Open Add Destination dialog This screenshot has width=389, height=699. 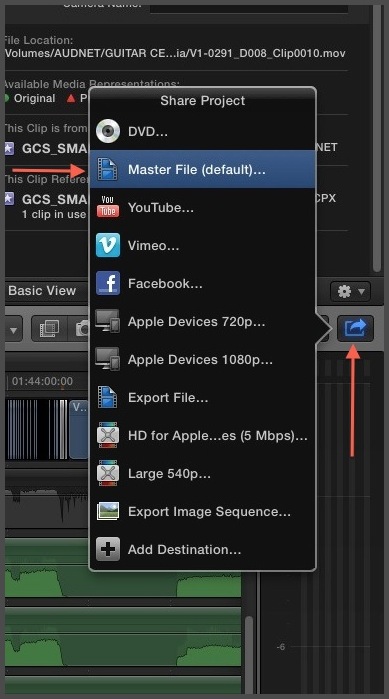coord(202,549)
